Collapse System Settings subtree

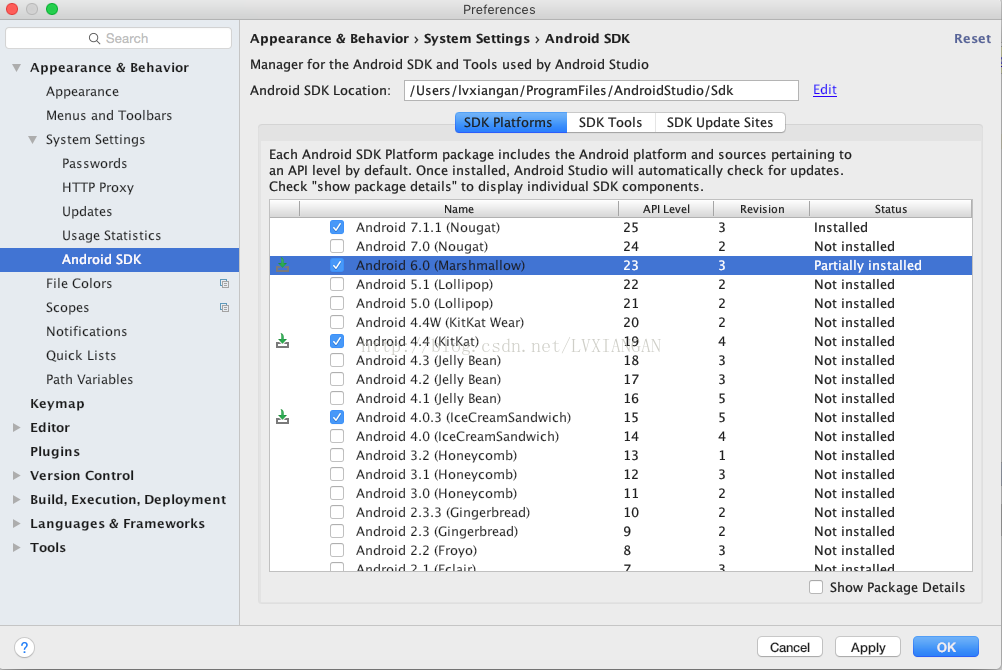point(33,139)
